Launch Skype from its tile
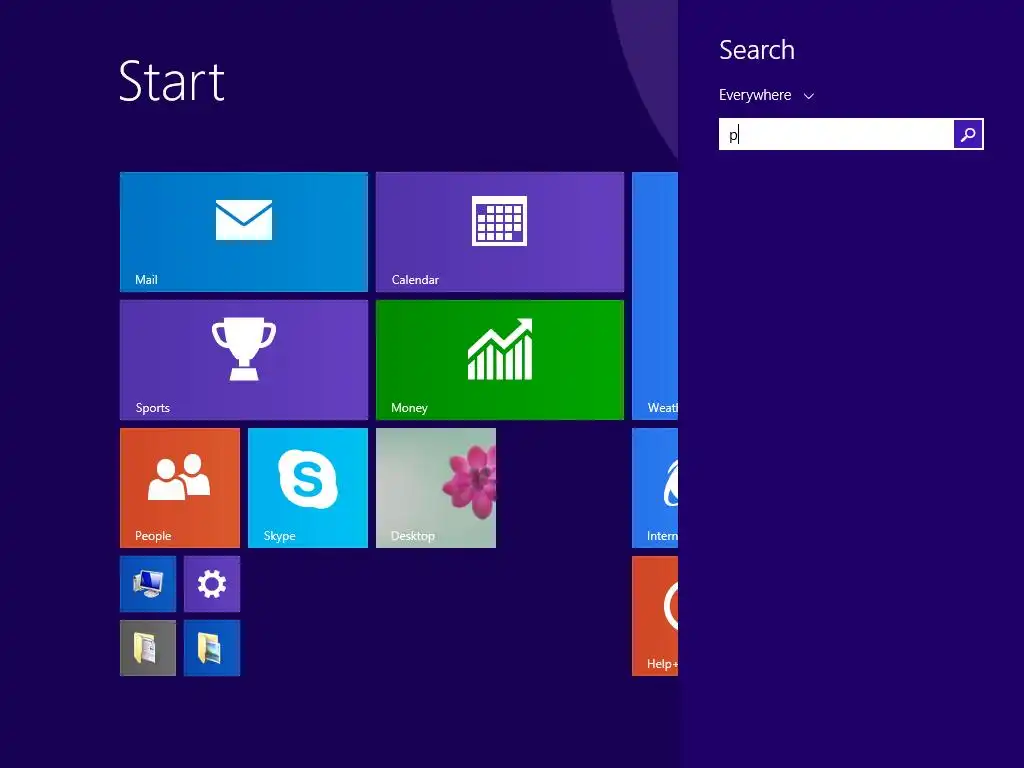1024x768 pixels. (x=308, y=488)
